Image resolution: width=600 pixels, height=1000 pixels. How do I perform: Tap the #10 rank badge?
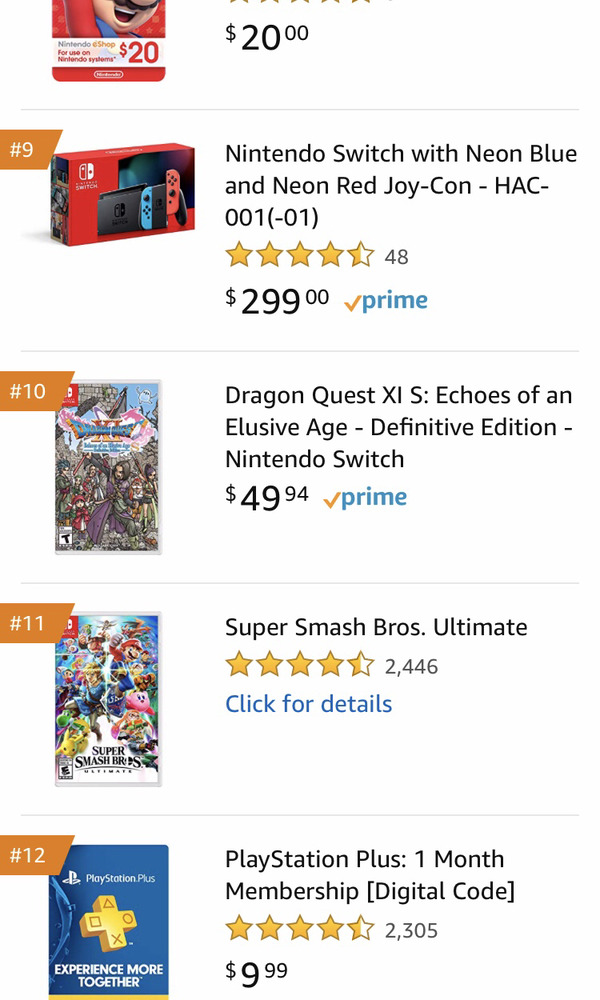click(30, 391)
